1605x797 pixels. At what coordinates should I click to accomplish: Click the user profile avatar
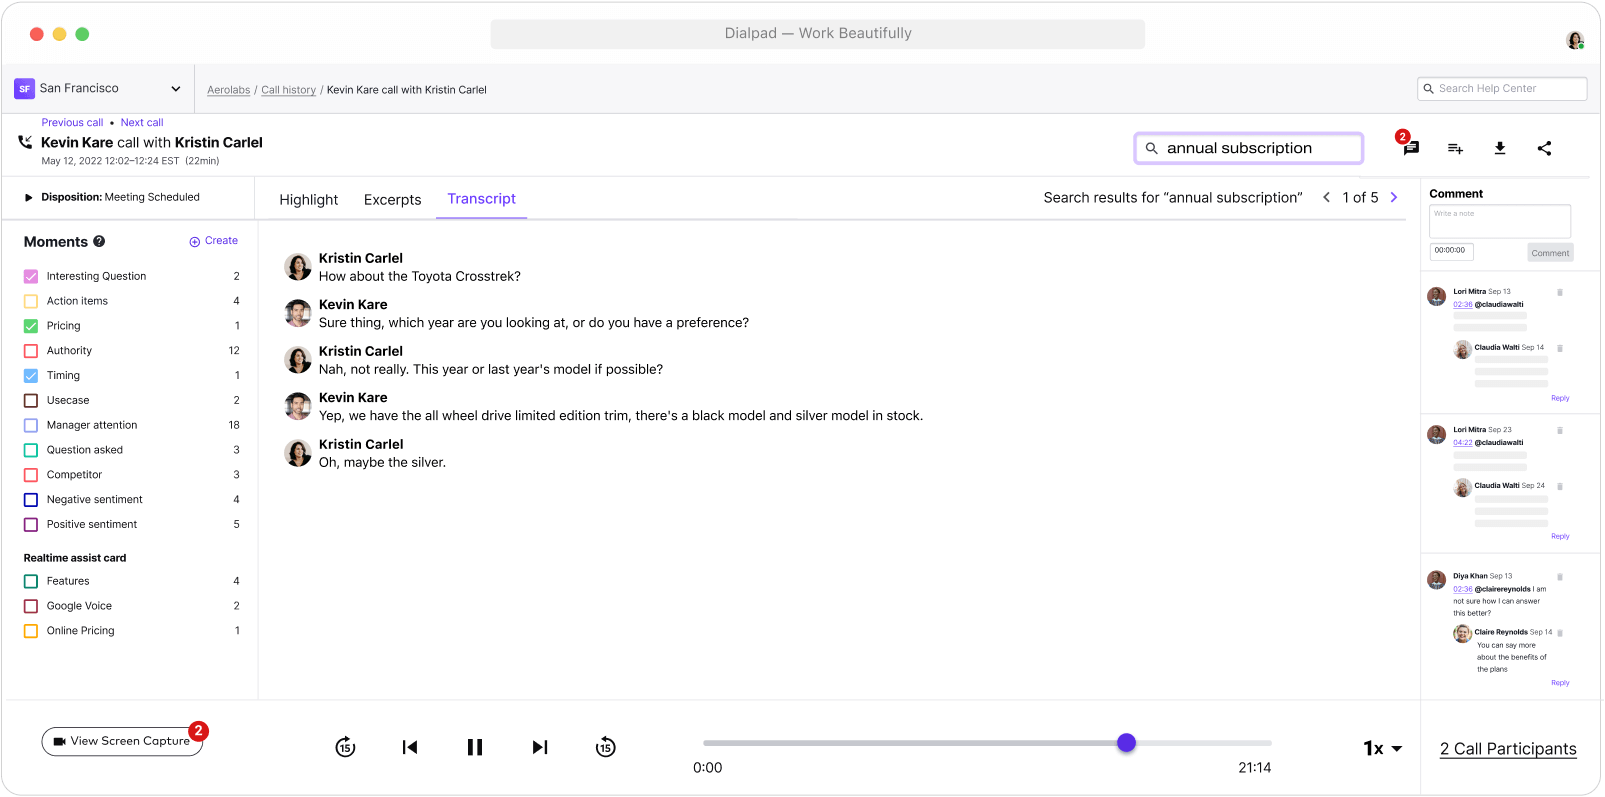pyautogui.click(x=1575, y=40)
